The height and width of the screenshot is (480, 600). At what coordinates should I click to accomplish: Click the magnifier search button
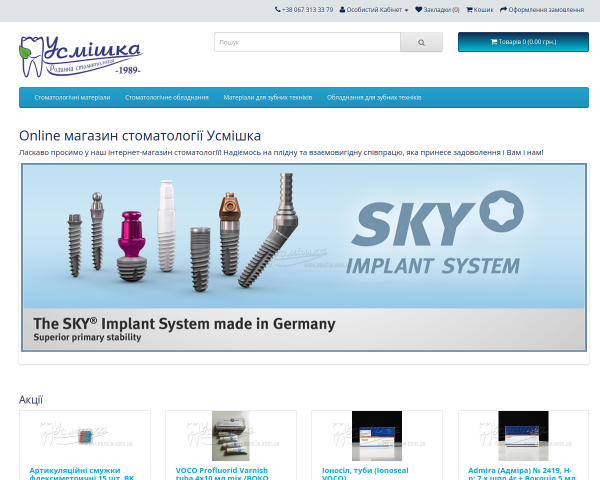(421, 42)
